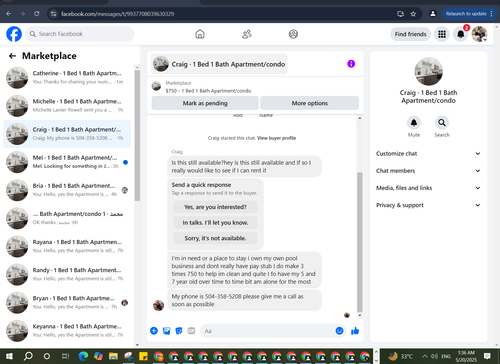Open the ENG language indicator in tray

[x=446, y=356]
